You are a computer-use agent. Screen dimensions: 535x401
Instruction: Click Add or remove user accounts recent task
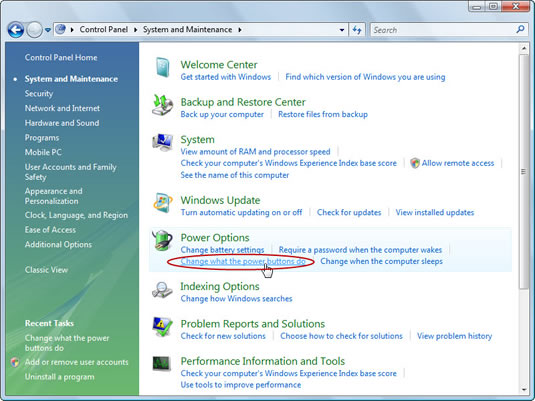coord(76,362)
